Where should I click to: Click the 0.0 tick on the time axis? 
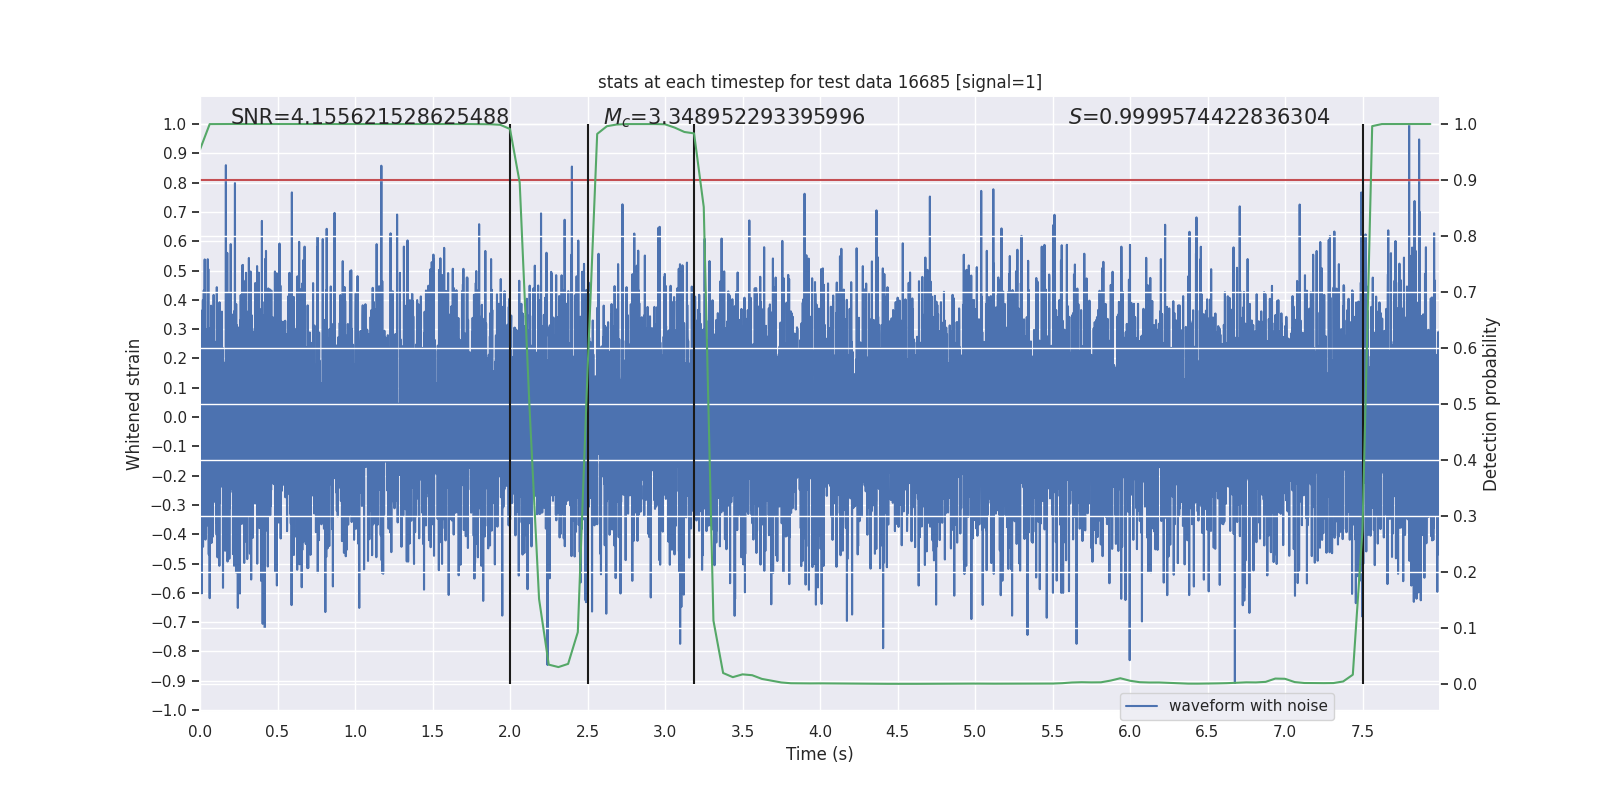200,731
